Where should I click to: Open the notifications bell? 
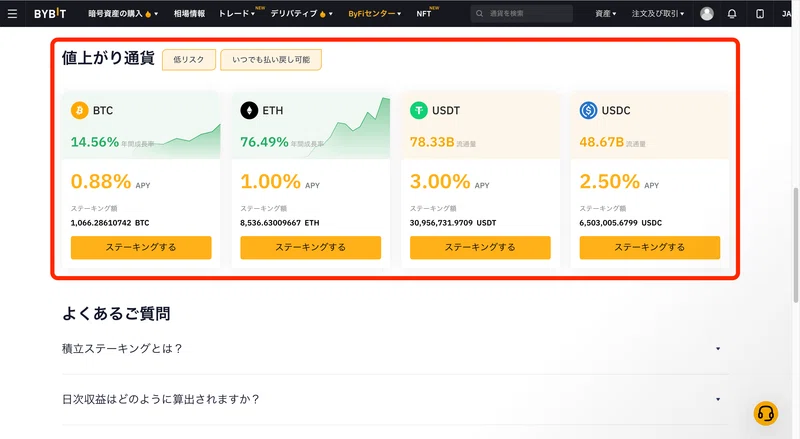click(x=732, y=14)
